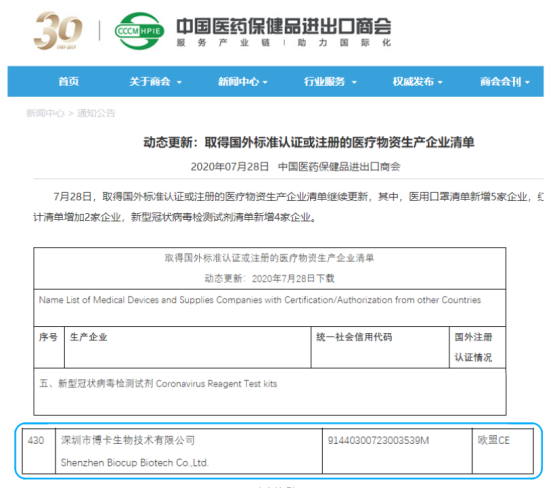
Task: Expand the 行业服务 dropdown arrow
Action: (x=354, y=82)
